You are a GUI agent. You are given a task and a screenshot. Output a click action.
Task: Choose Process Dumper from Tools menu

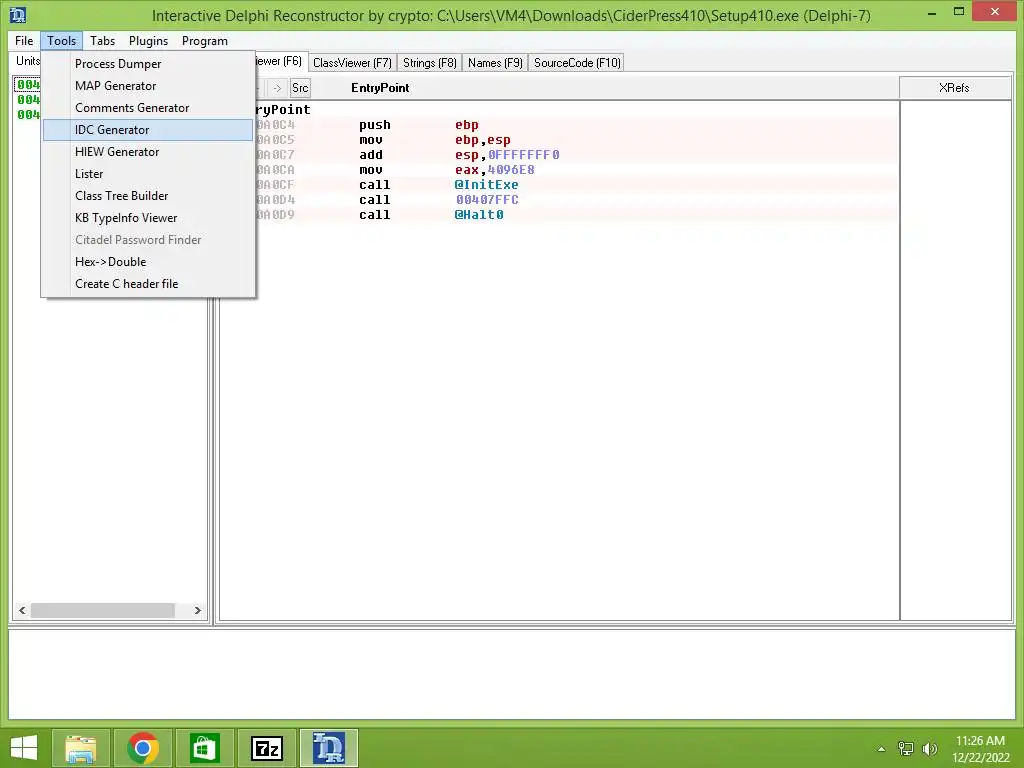point(148,63)
